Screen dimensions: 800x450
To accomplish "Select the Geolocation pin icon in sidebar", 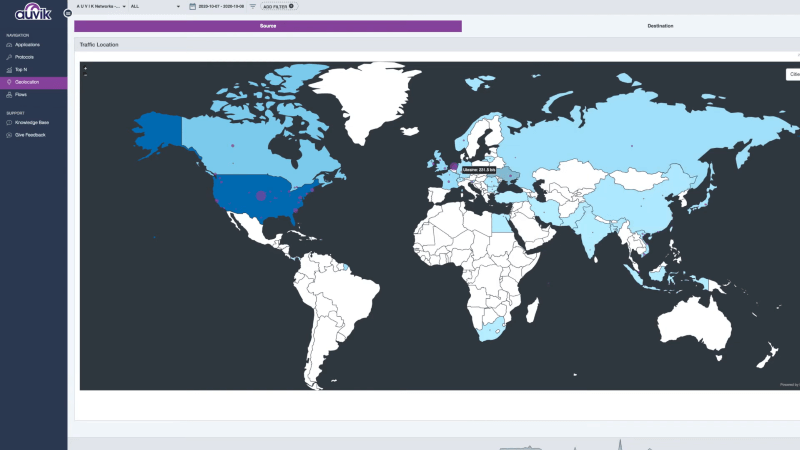I will coord(9,82).
